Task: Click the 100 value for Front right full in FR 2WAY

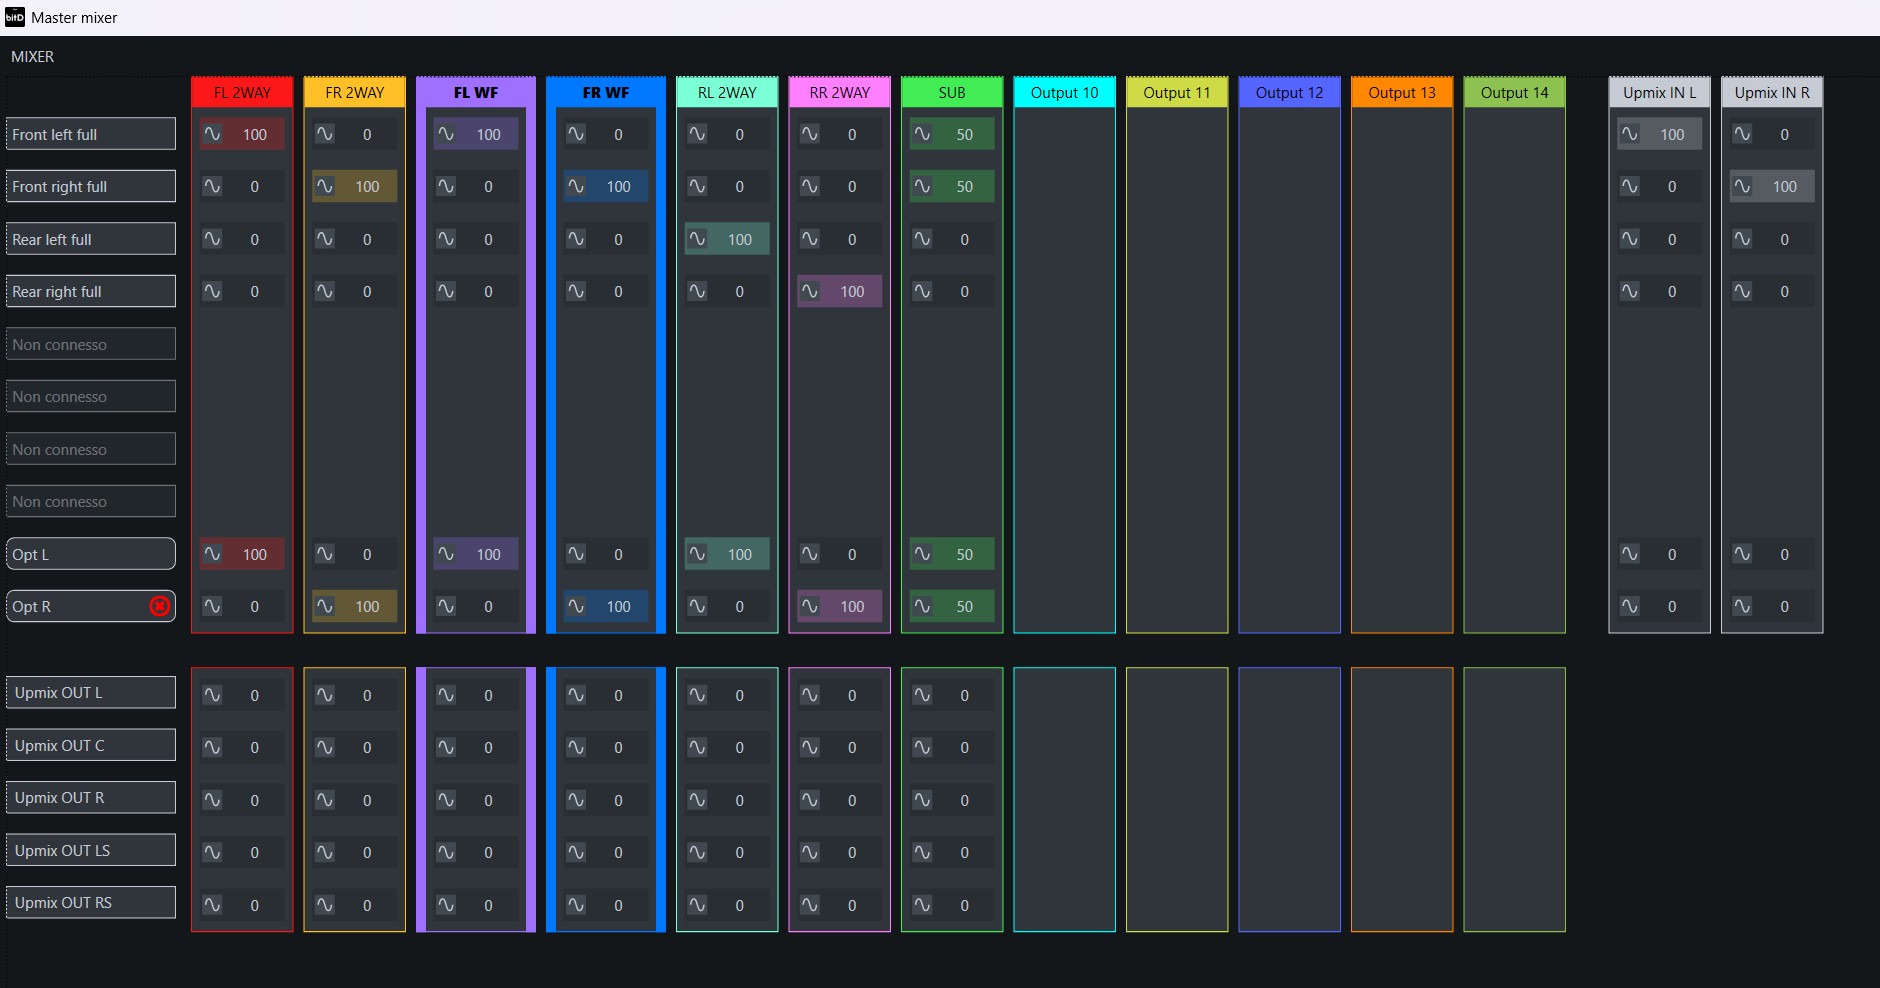Action: 367,186
